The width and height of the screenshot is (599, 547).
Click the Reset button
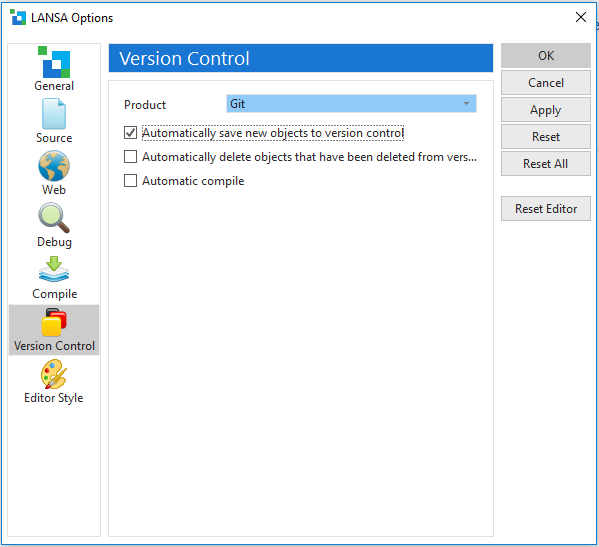(546, 137)
